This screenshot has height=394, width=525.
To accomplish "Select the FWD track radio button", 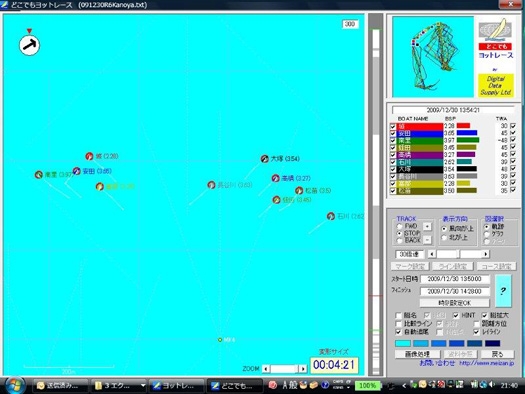I will [x=399, y=226].
